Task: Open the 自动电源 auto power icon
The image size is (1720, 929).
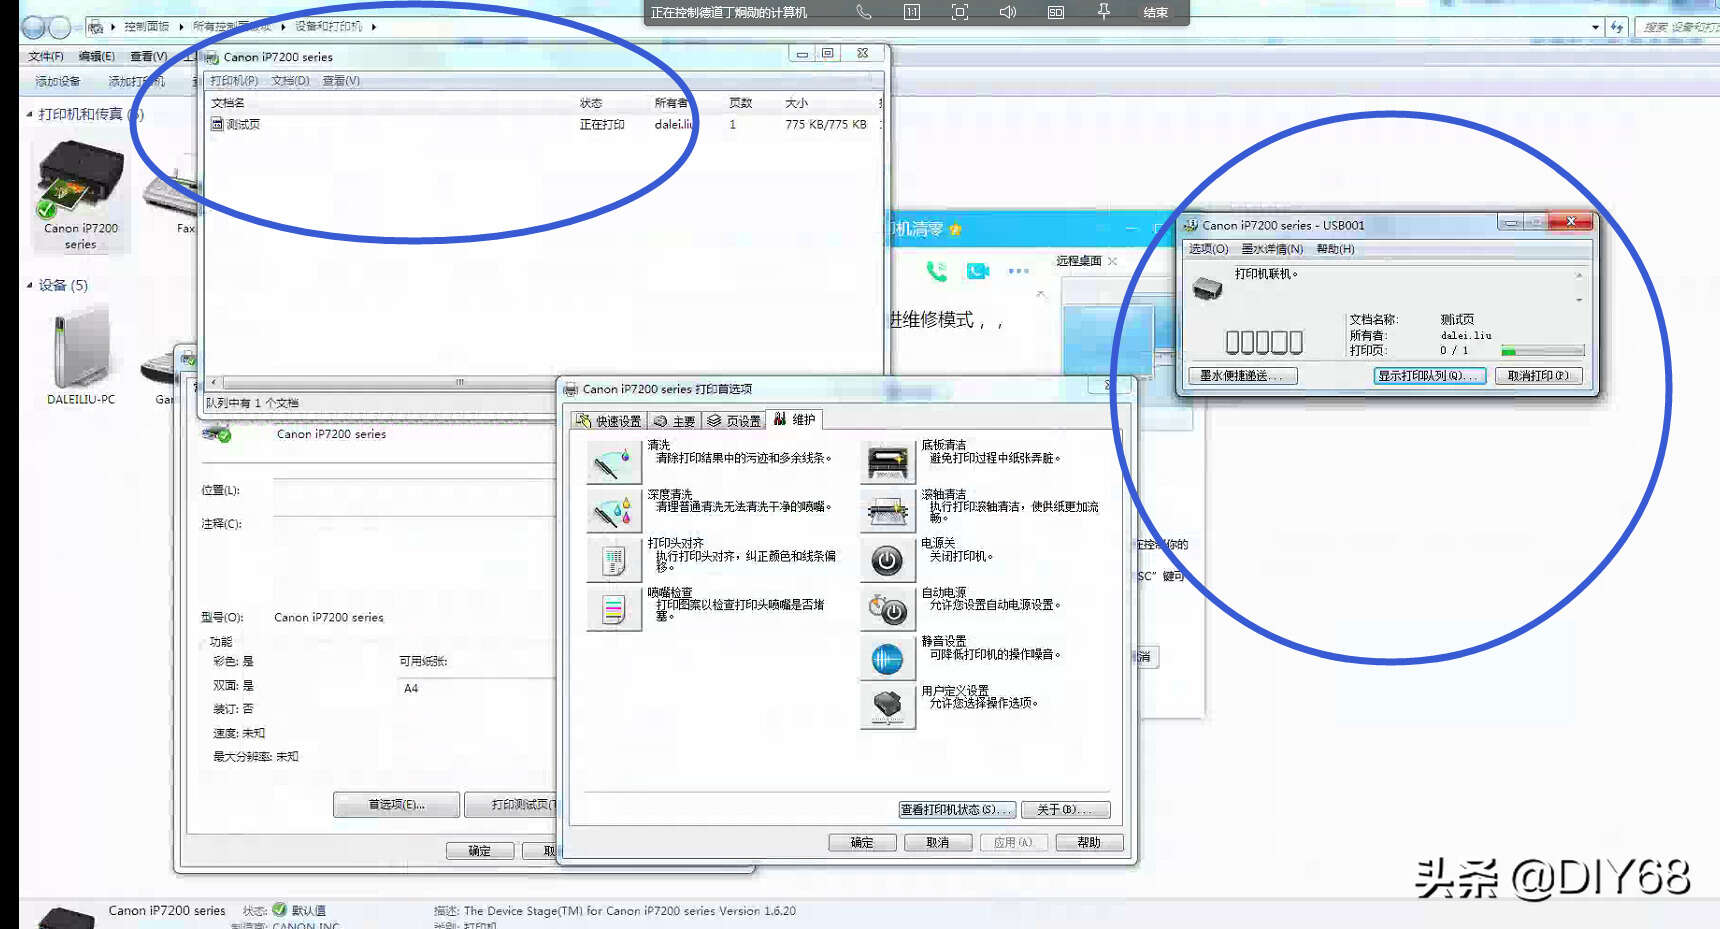Action: coord(887,608)
